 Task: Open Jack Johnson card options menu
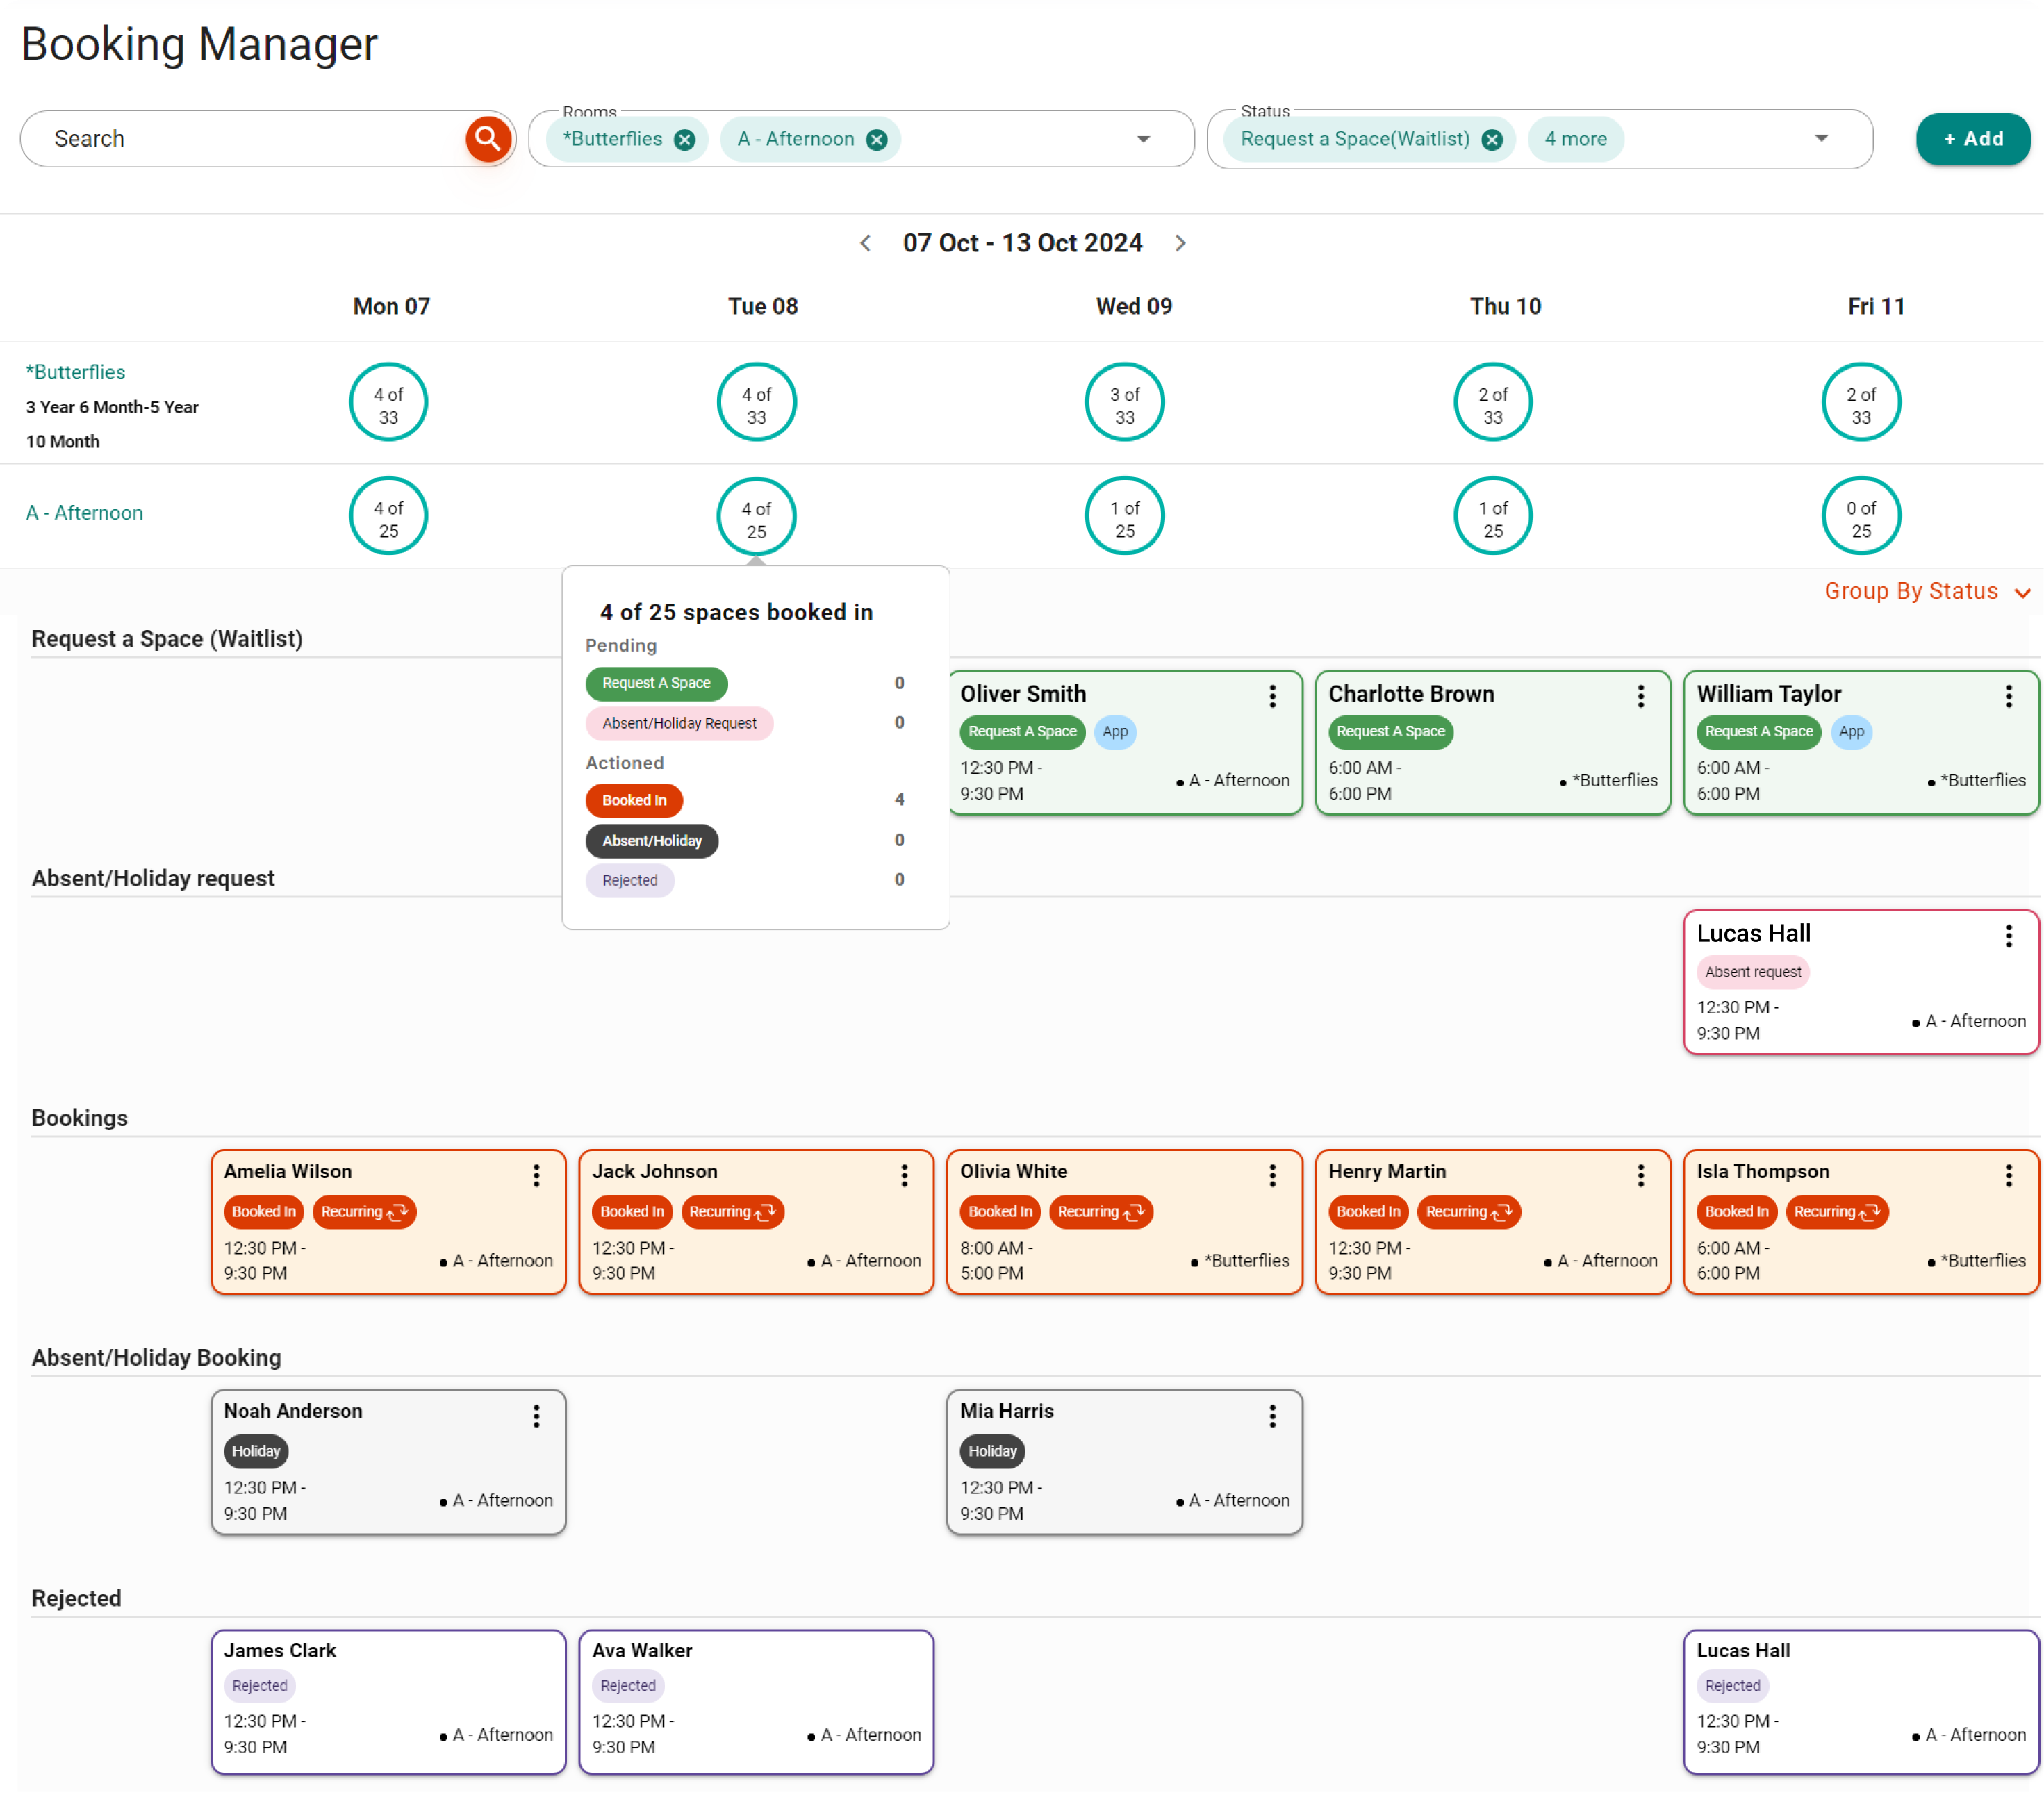[904, 1176]
